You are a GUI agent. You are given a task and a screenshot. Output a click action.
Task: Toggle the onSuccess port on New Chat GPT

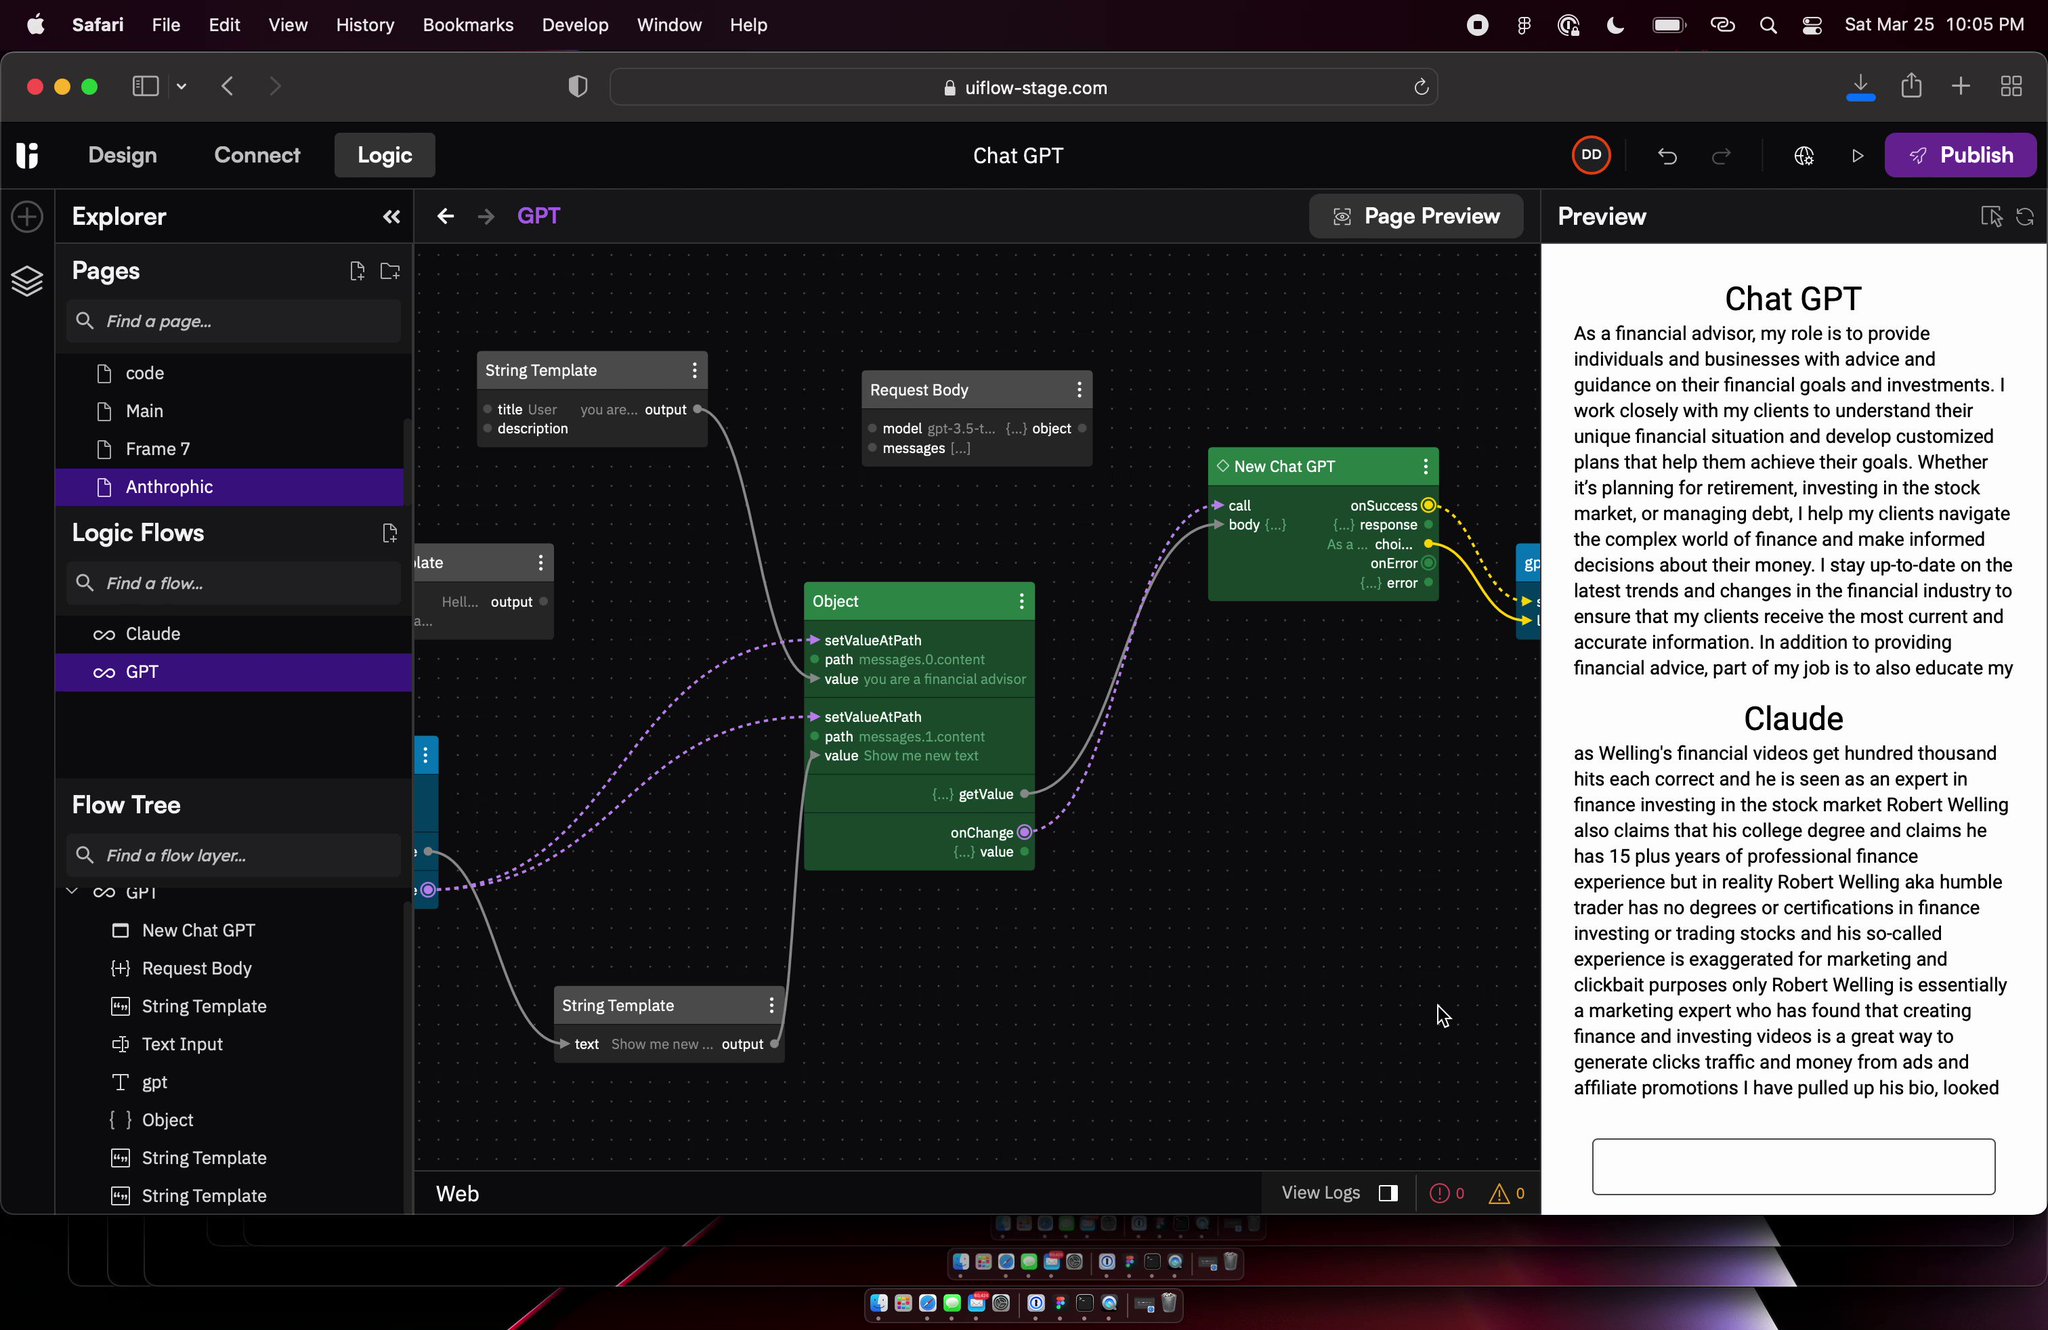coord(1428,505)
